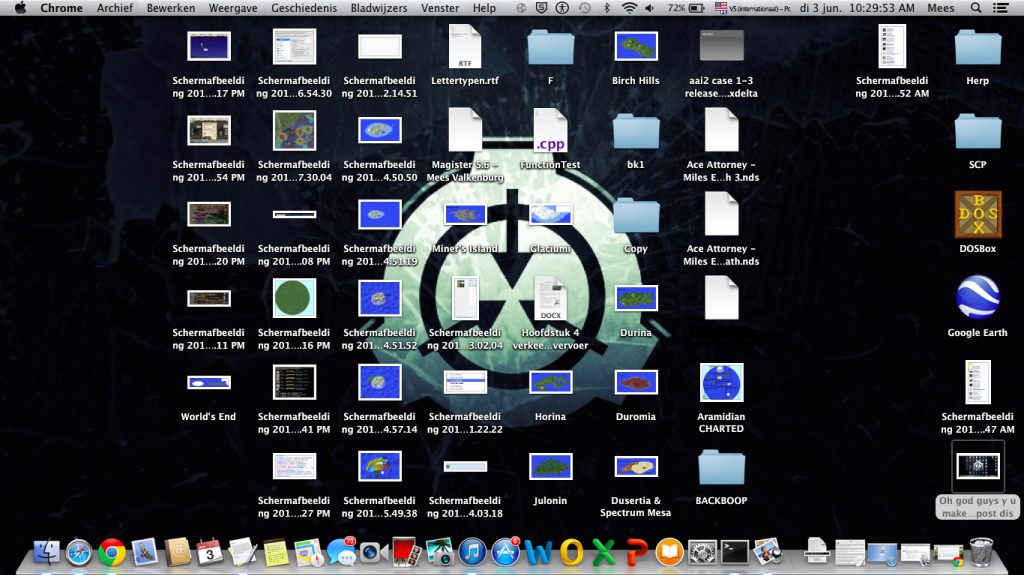Open the Trash in the Dock

coord(982,552)
